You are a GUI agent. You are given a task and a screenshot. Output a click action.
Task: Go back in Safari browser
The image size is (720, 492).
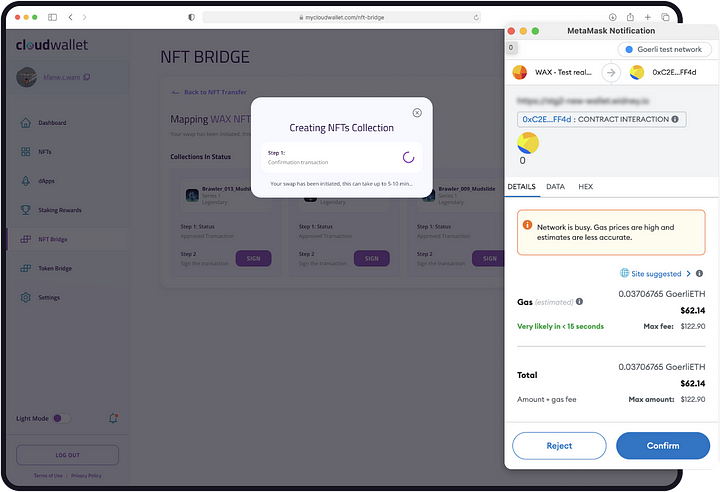pyautogui.click(x=70, y=17)
